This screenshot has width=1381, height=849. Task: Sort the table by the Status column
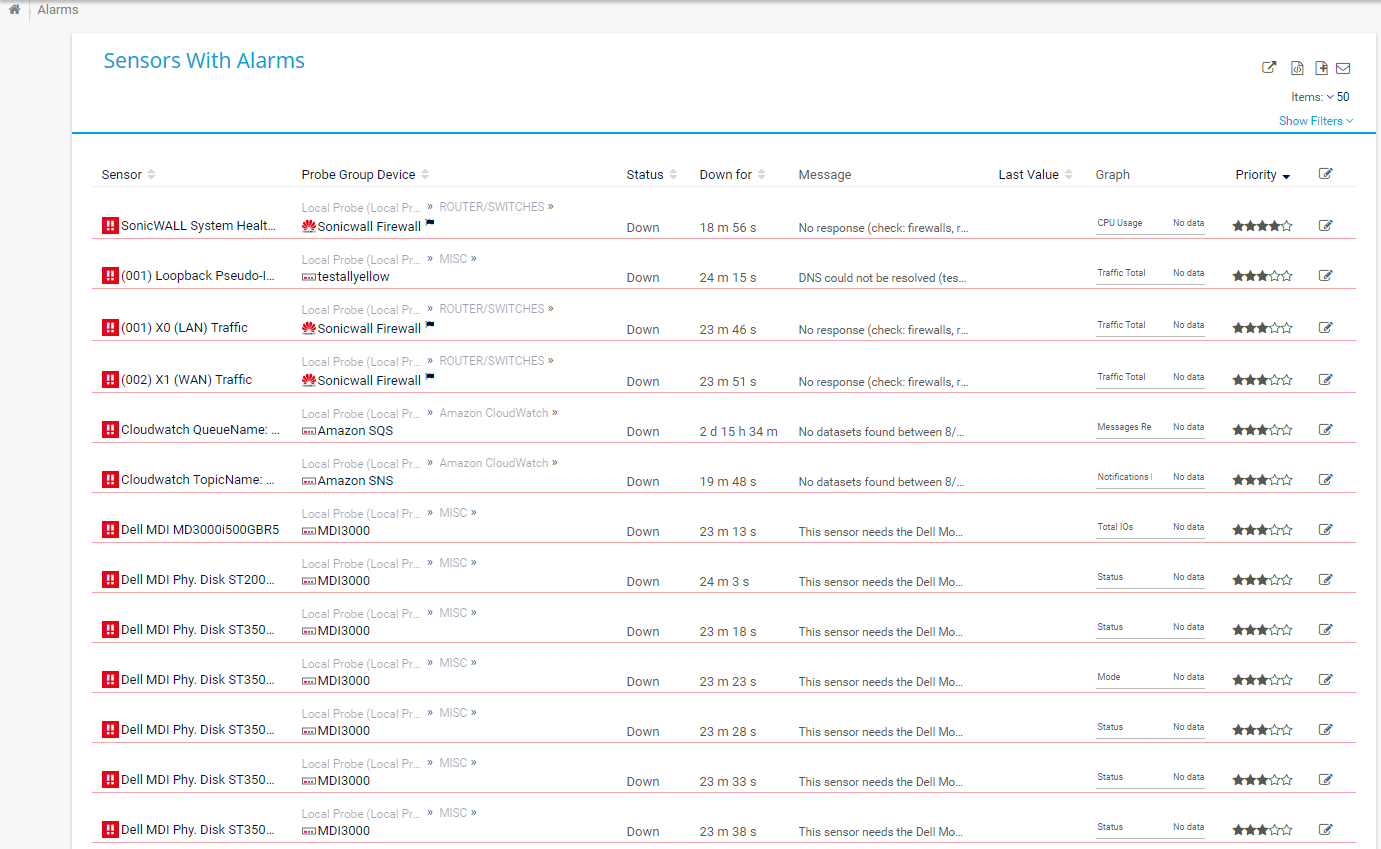point(652,175)
